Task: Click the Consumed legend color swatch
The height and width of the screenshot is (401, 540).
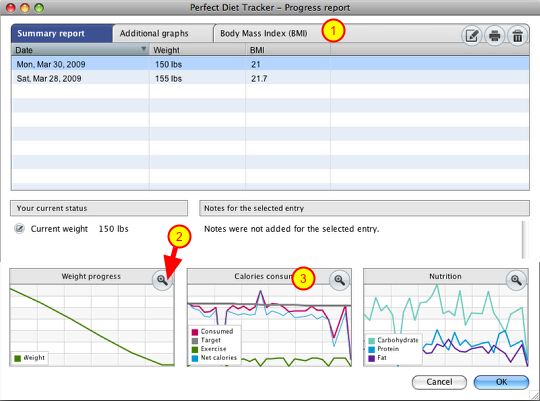Action: tap(195, 332)
